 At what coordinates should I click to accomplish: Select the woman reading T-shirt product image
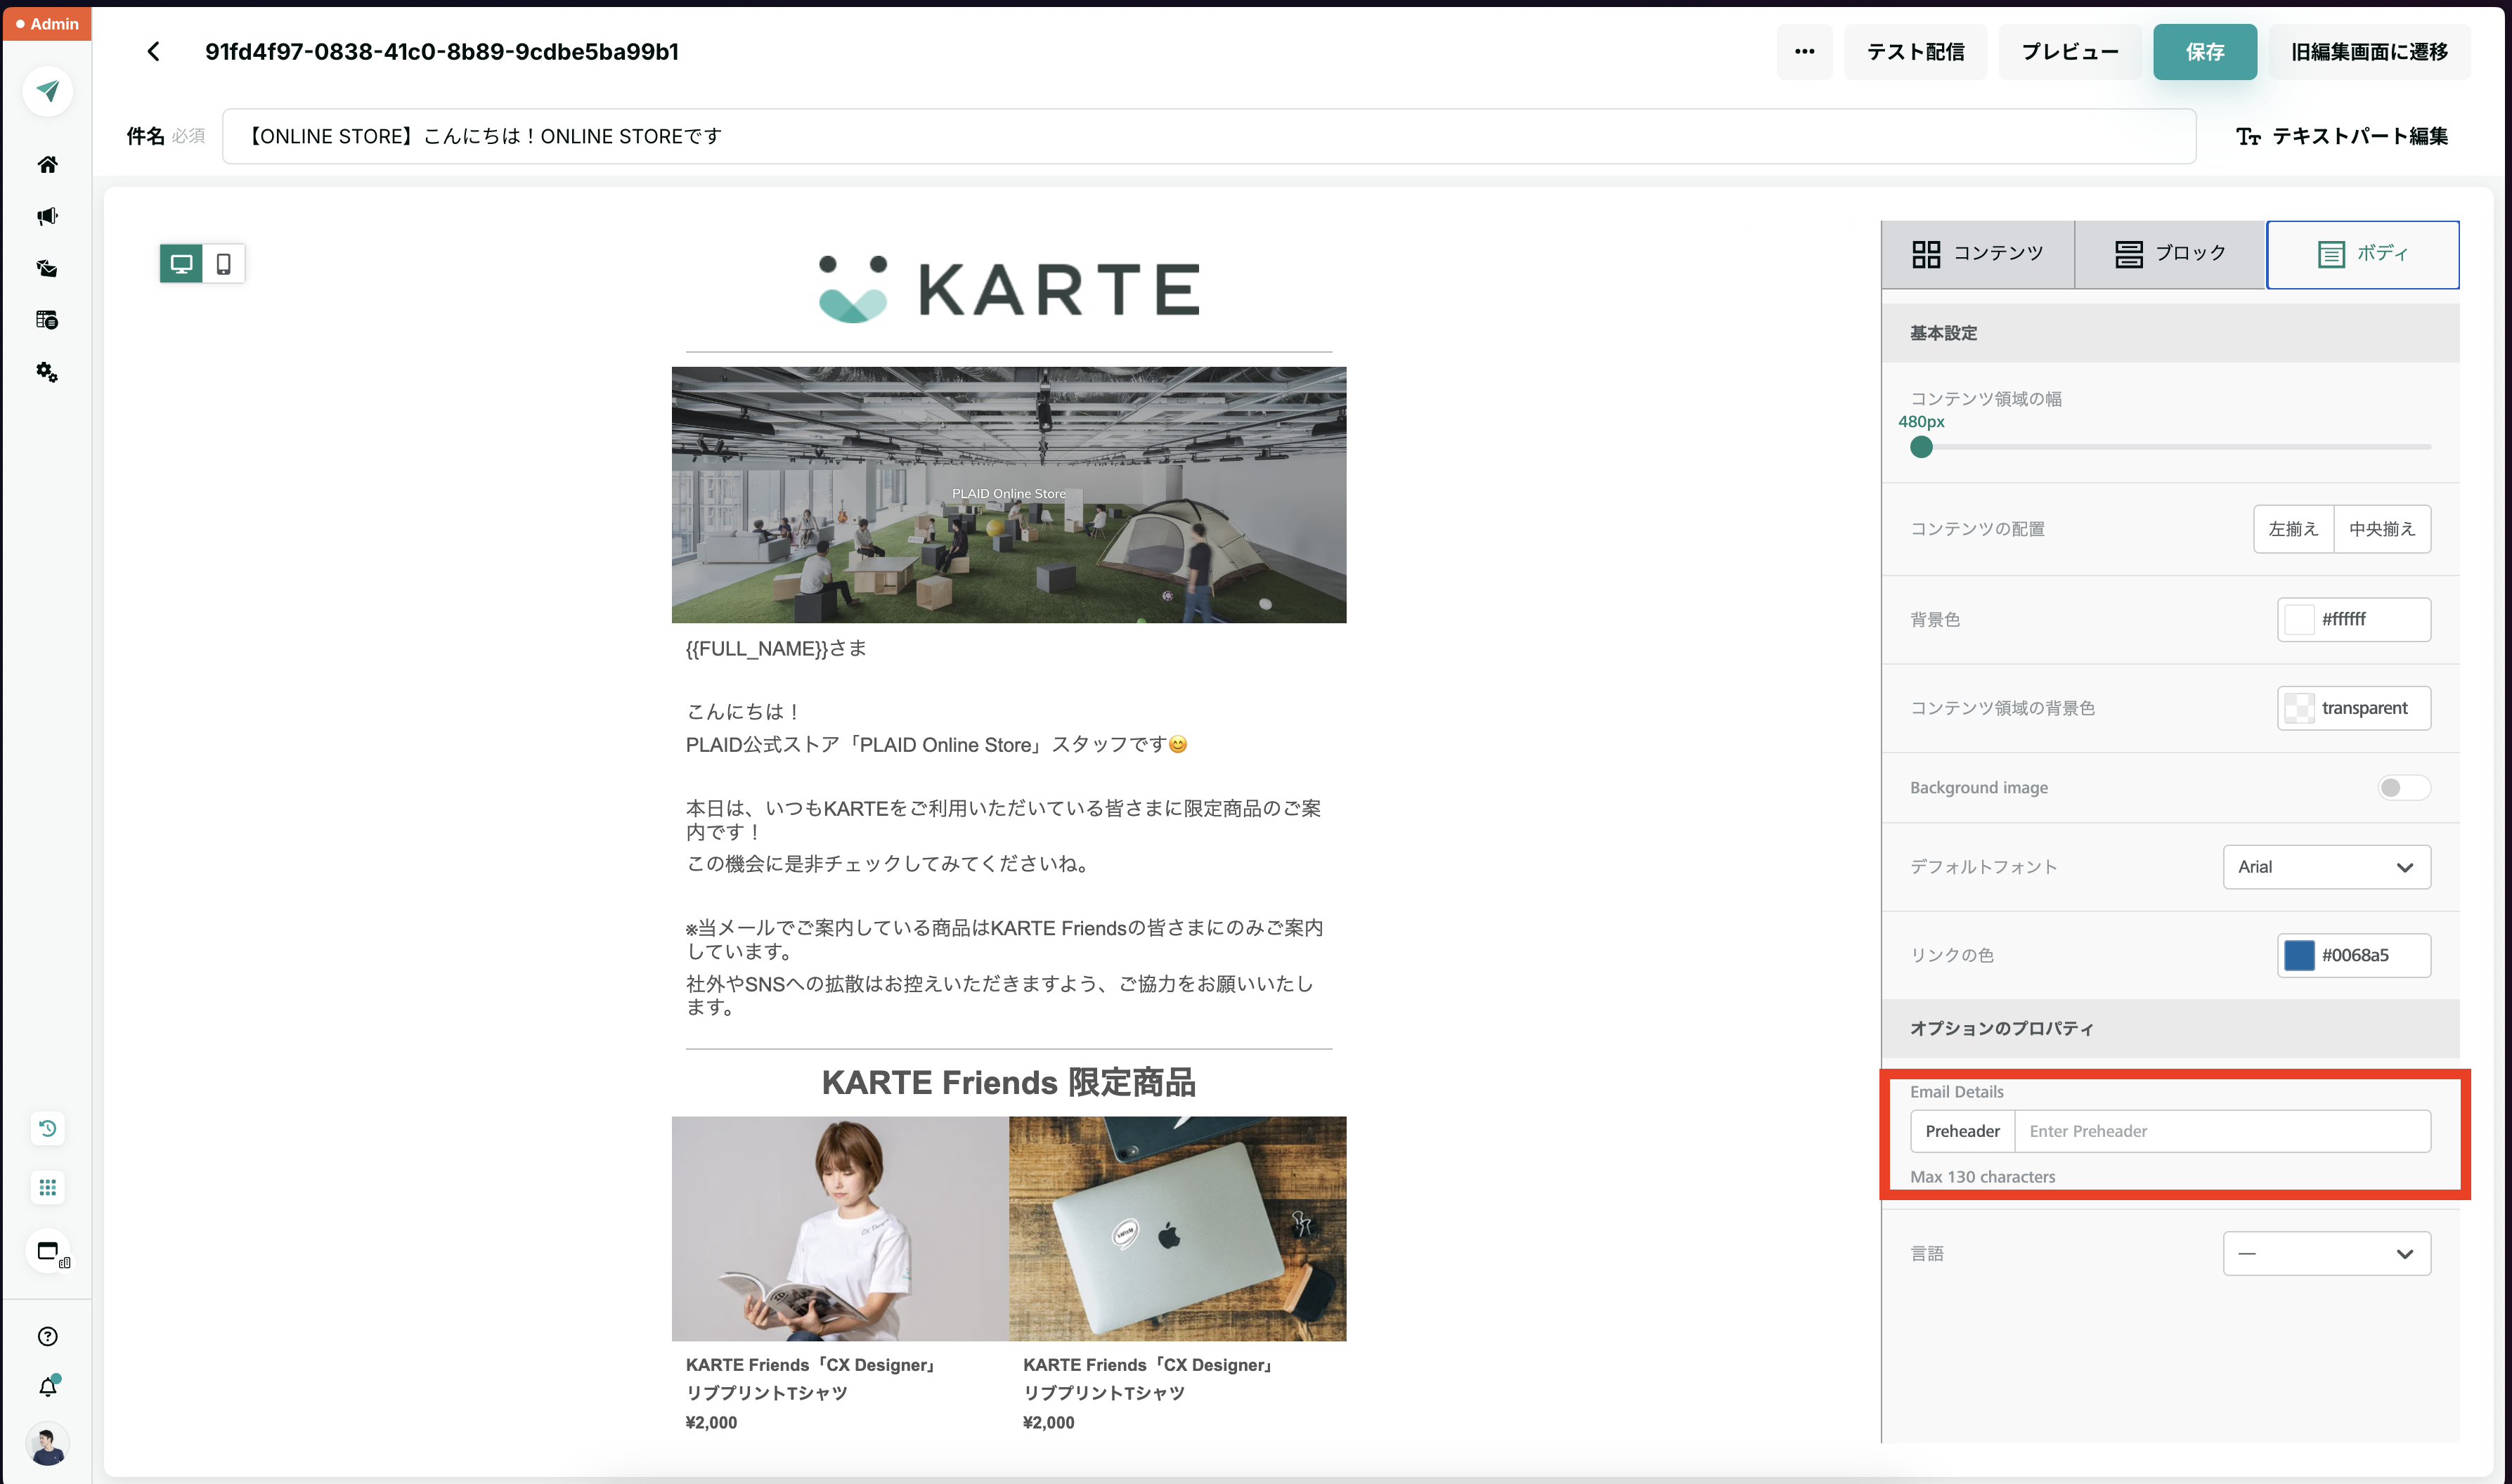840,1229
